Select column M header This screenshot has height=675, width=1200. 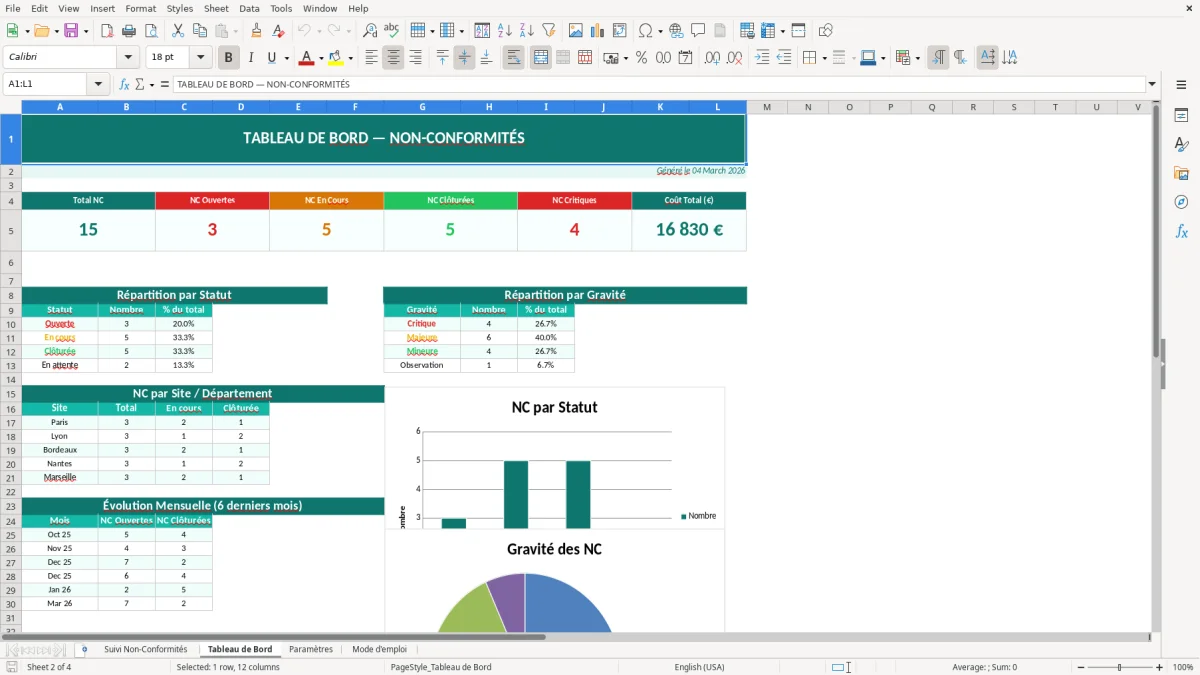click(x=767, y=107)
